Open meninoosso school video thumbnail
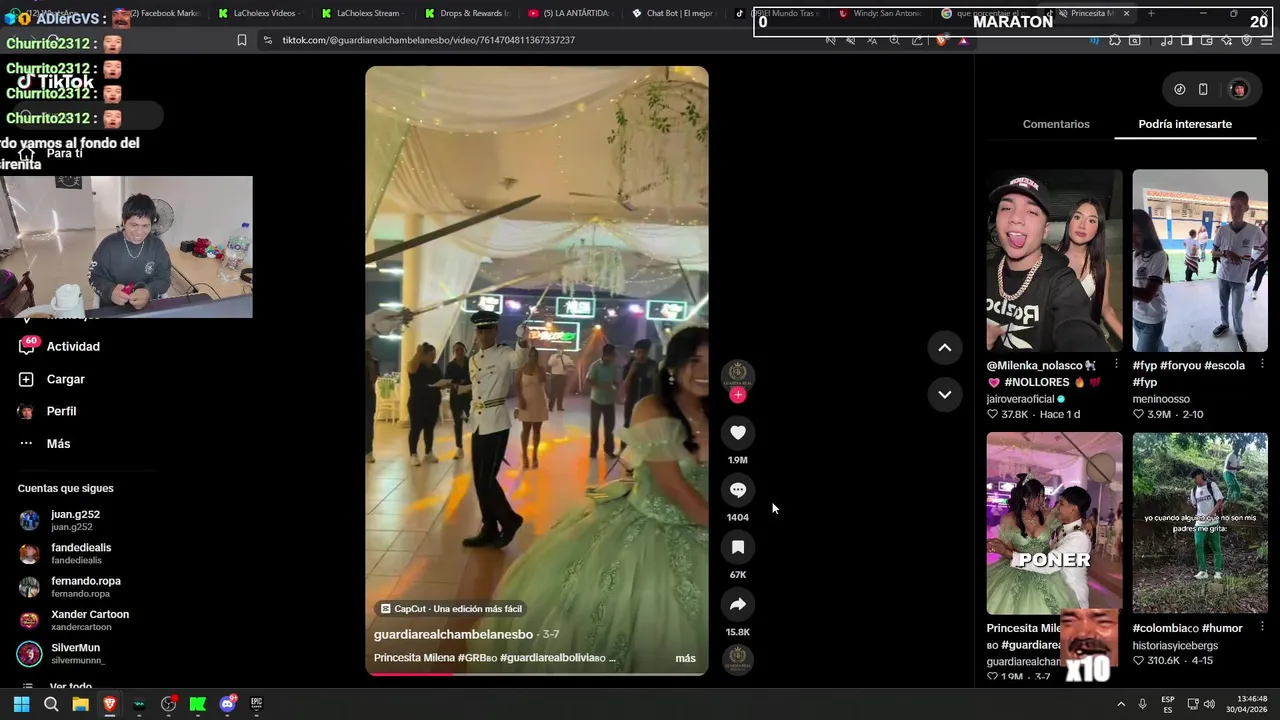 [x=1199, y=260]
